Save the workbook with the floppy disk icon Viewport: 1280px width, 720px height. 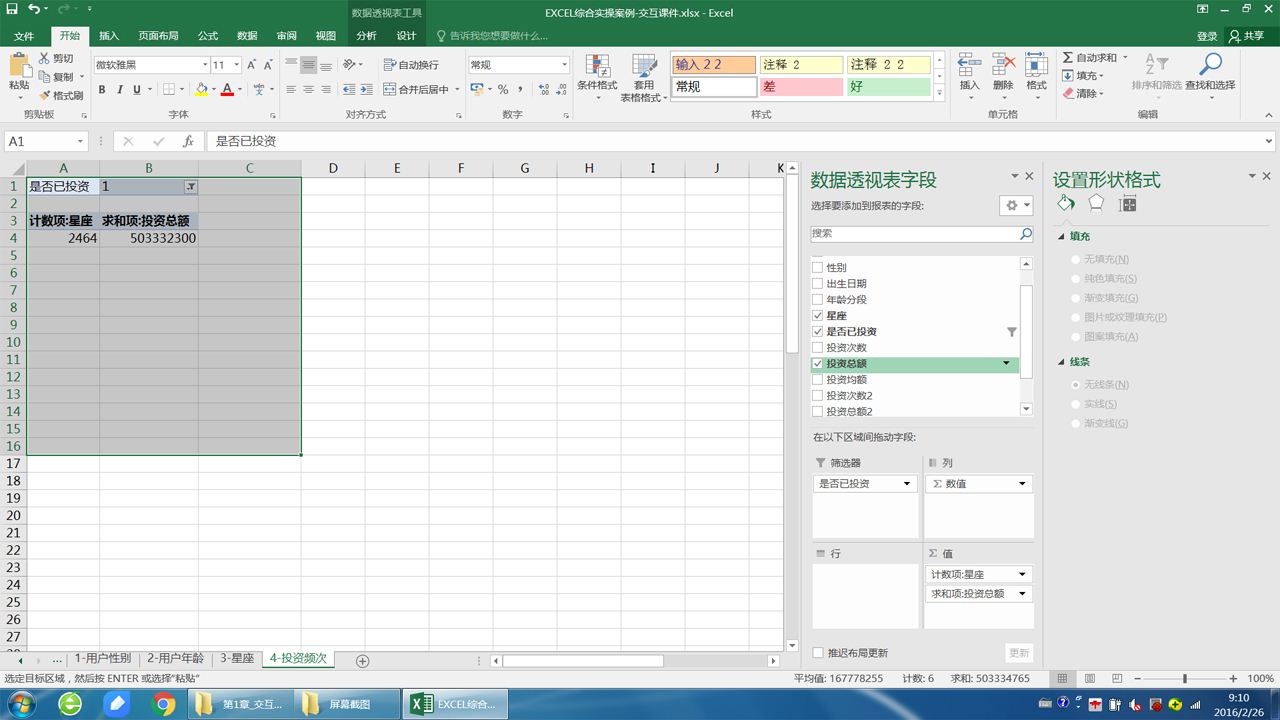click(12, 9)
